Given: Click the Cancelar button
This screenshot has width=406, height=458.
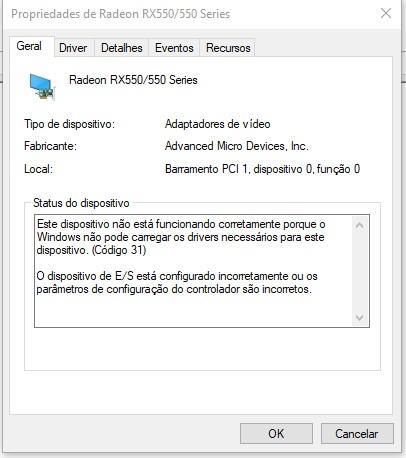Looking at the screenshot, I should 357,434.
